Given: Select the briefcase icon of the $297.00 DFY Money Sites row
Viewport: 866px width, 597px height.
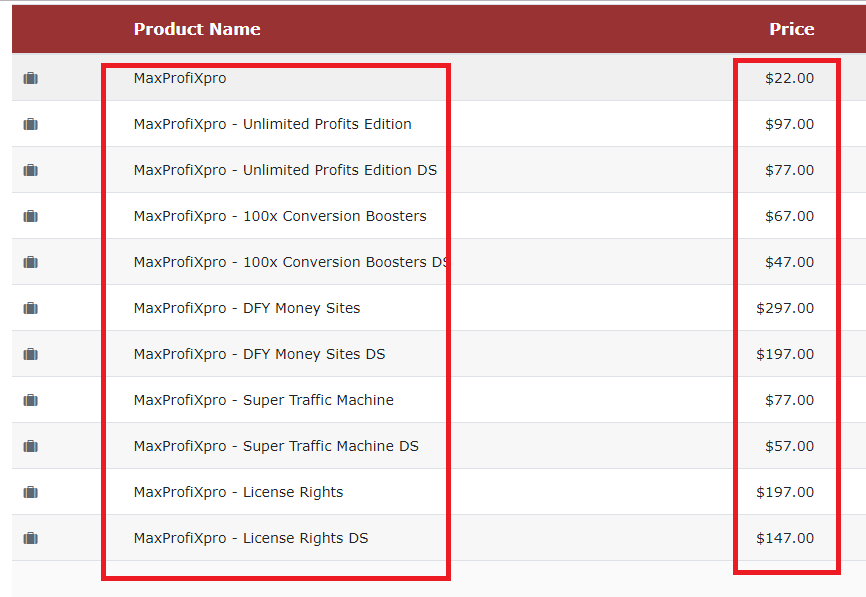Looking at the screenshot, I should tap(30, 308).
